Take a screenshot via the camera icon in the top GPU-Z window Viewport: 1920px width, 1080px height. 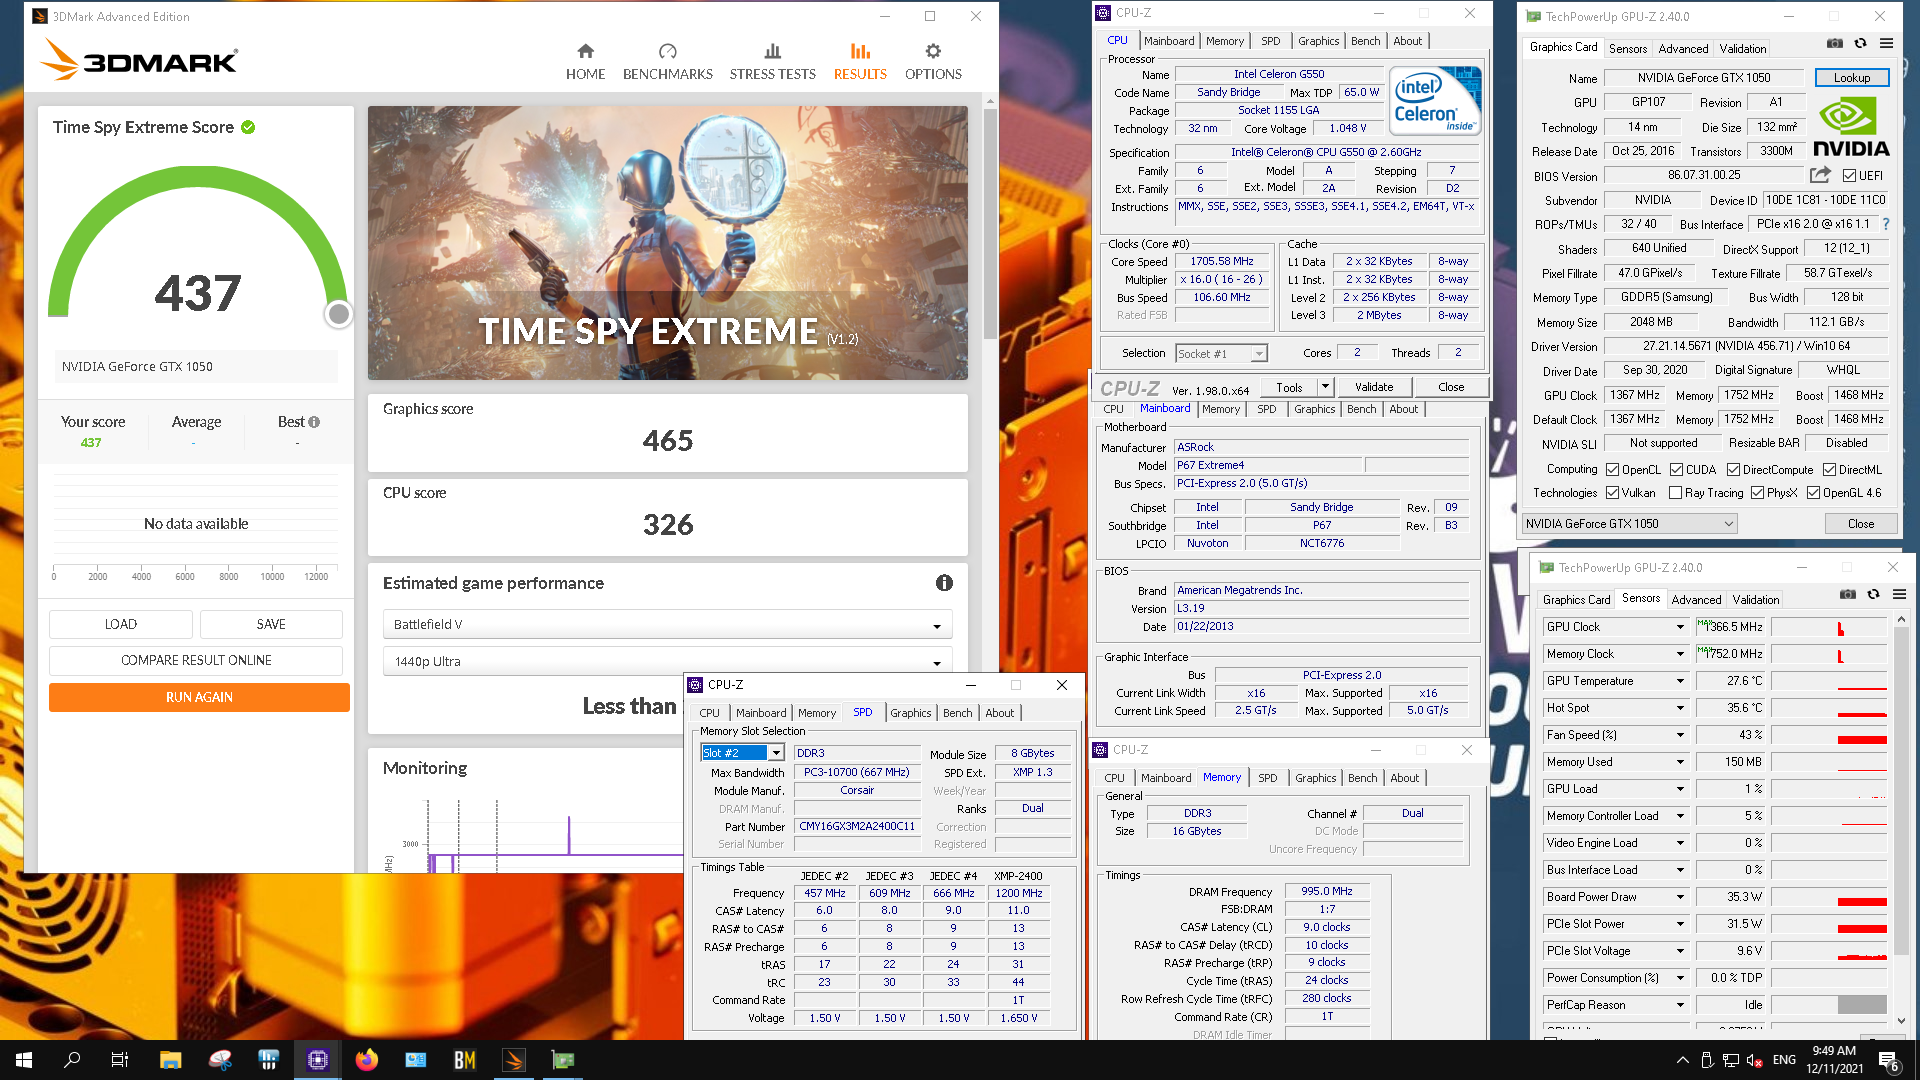tap(1835, 43)
